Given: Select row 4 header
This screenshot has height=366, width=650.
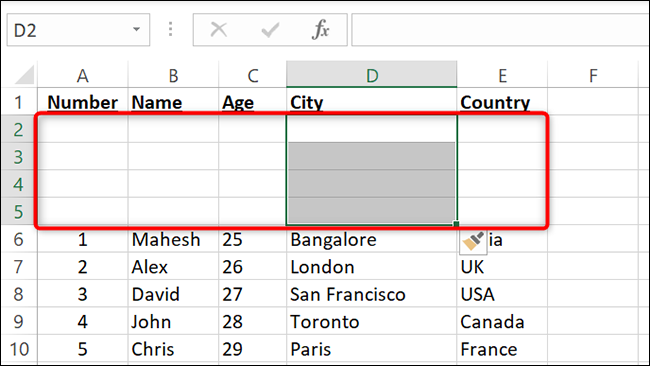Looking at the screenshot, I should coord(19,184).
